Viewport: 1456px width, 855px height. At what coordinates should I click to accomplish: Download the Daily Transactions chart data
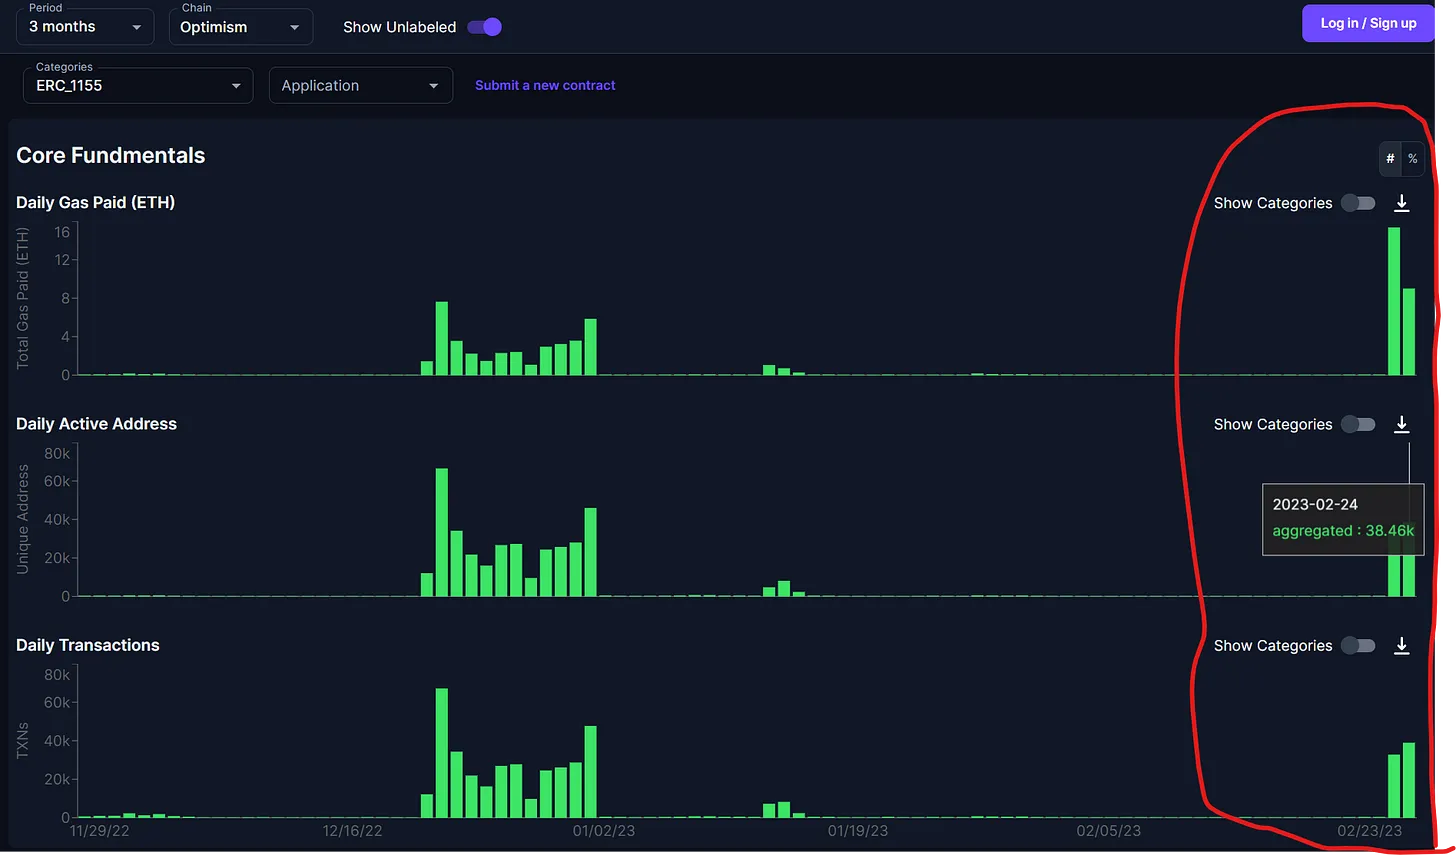1402,645
